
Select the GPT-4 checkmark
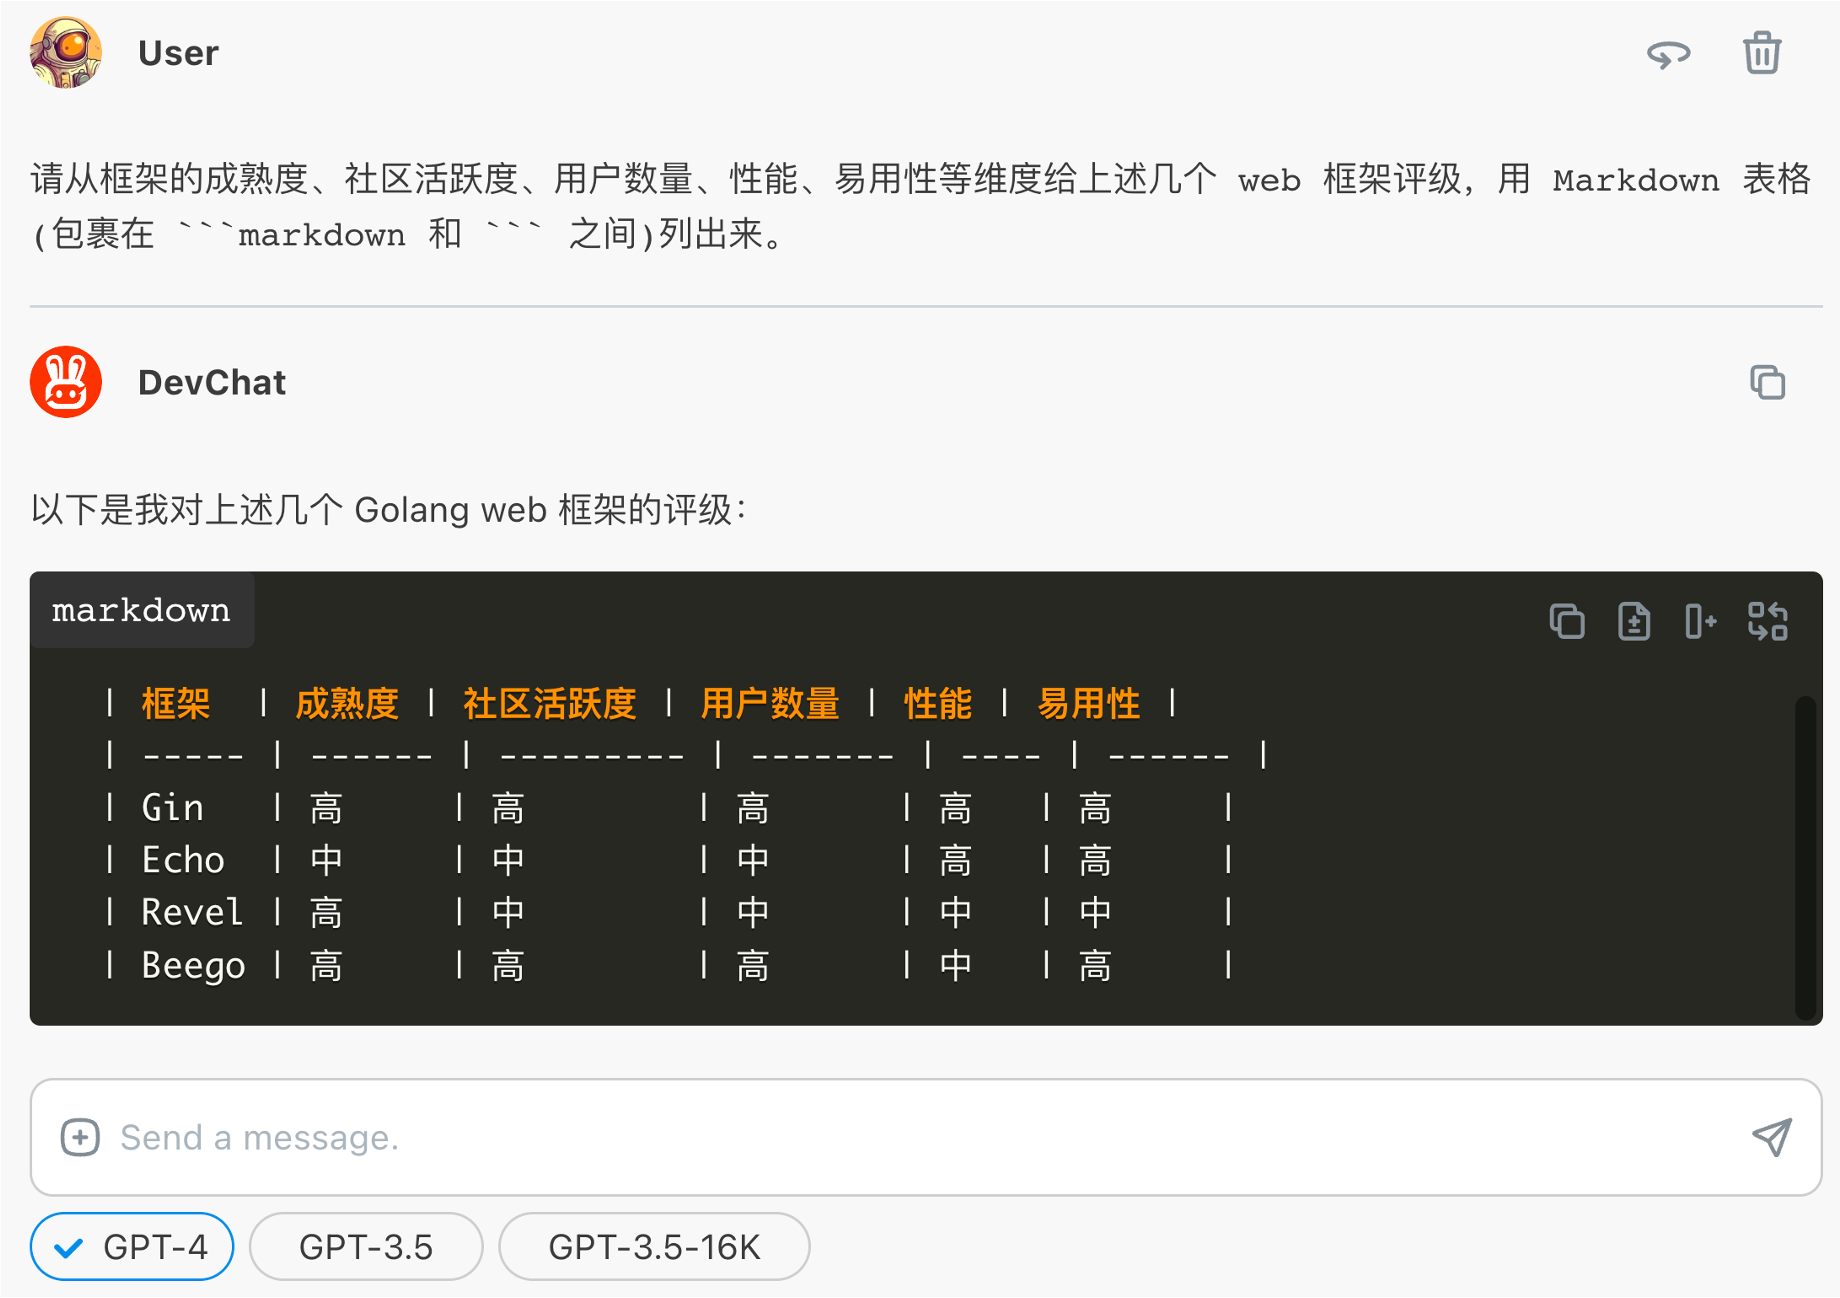(68, 1246)
